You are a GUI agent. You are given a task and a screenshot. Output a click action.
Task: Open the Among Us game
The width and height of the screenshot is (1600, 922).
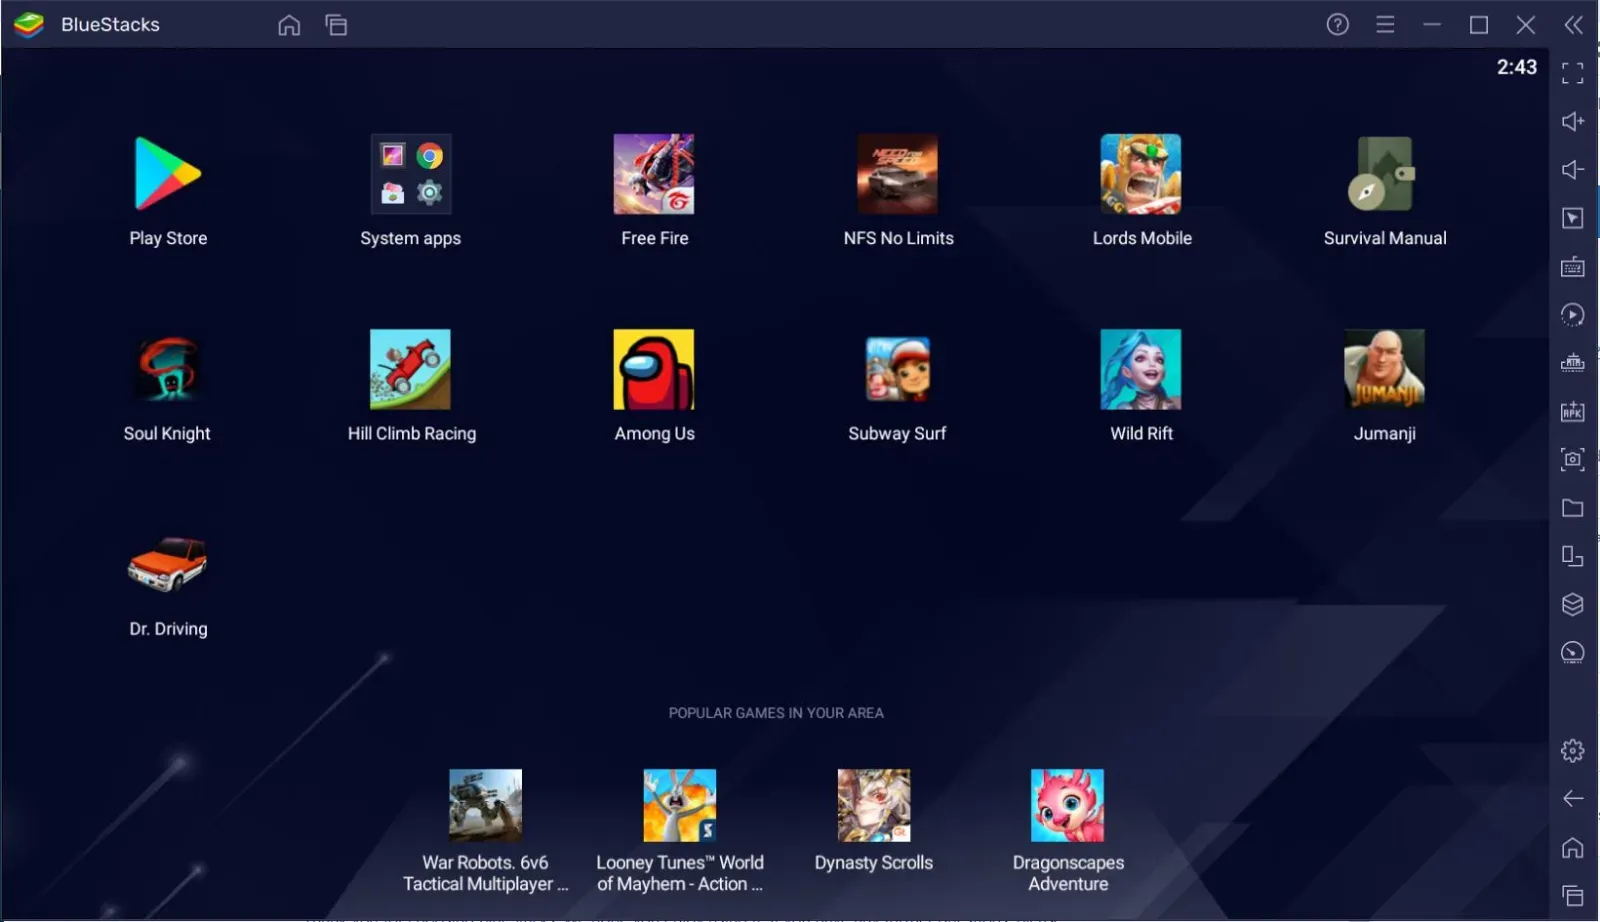pos(654,369)
